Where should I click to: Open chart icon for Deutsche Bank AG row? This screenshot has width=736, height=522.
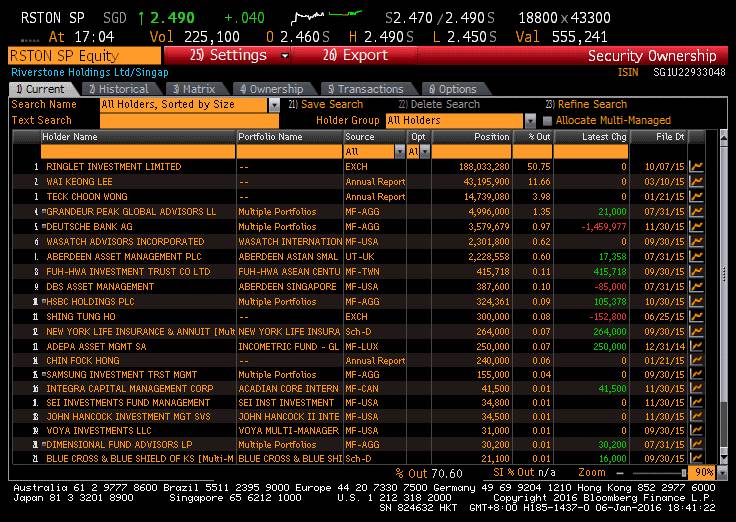click(x=696, y=227)
